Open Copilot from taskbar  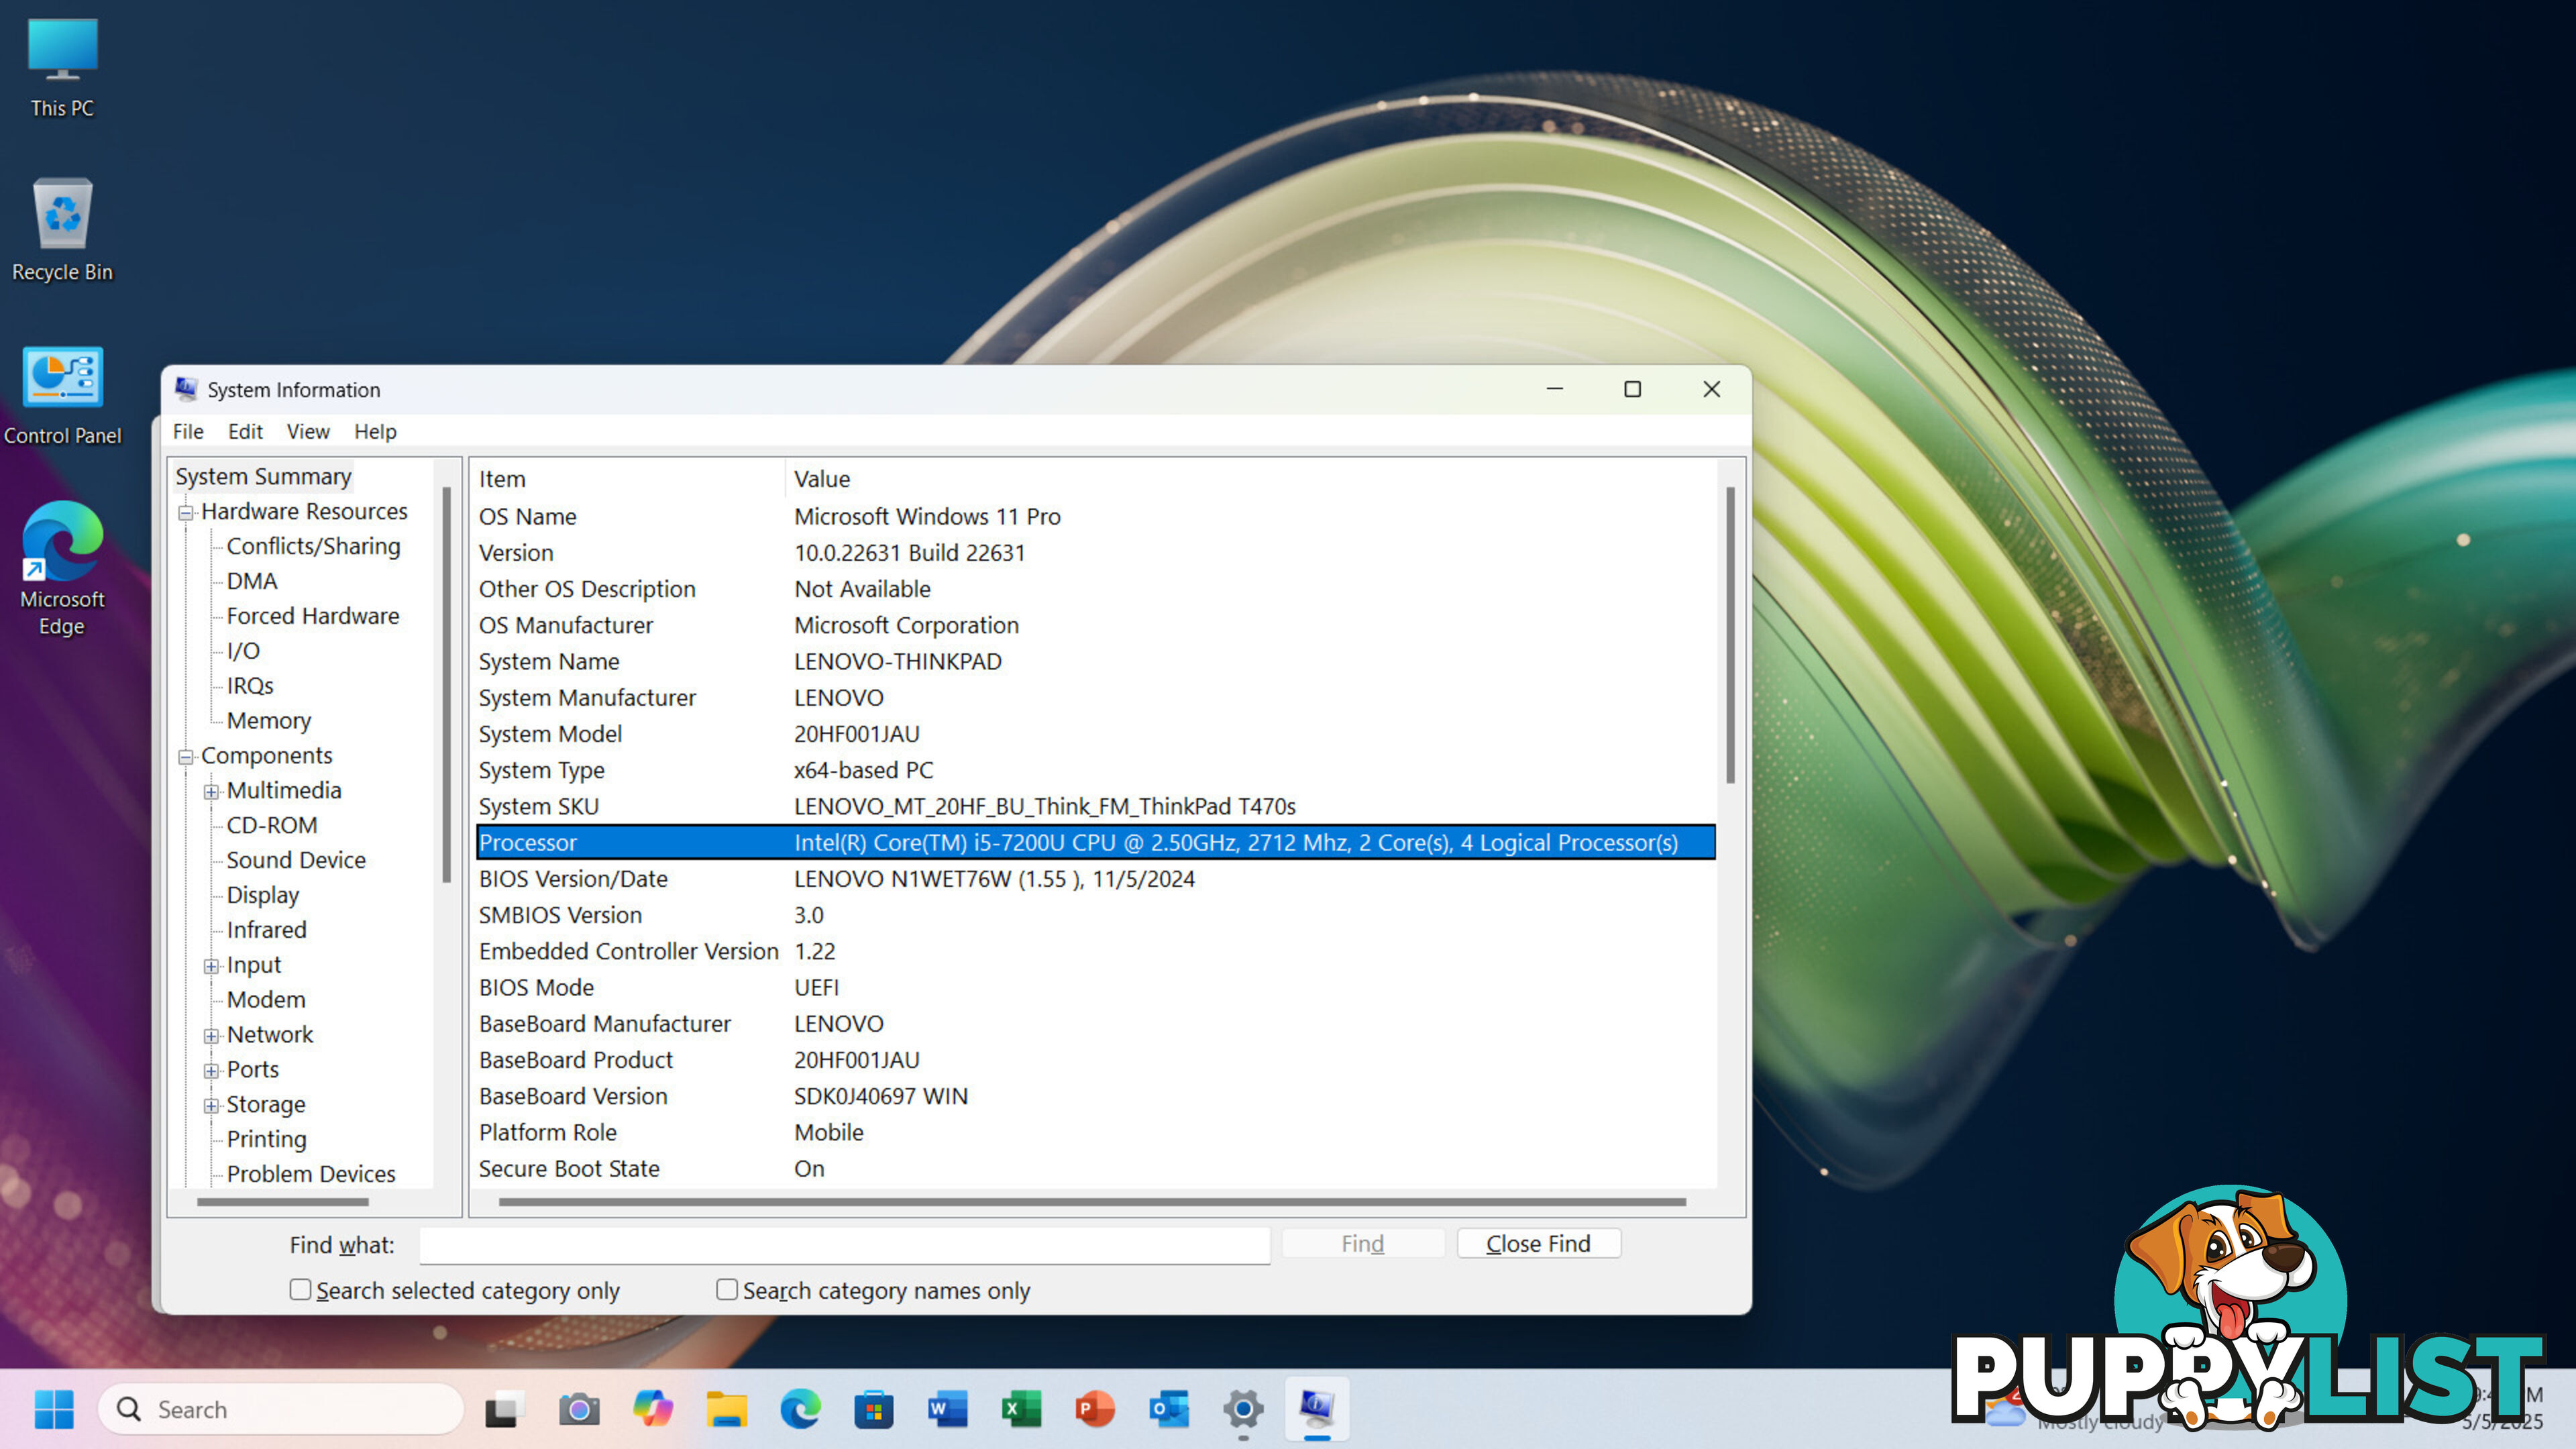(x=653, y=1409)
